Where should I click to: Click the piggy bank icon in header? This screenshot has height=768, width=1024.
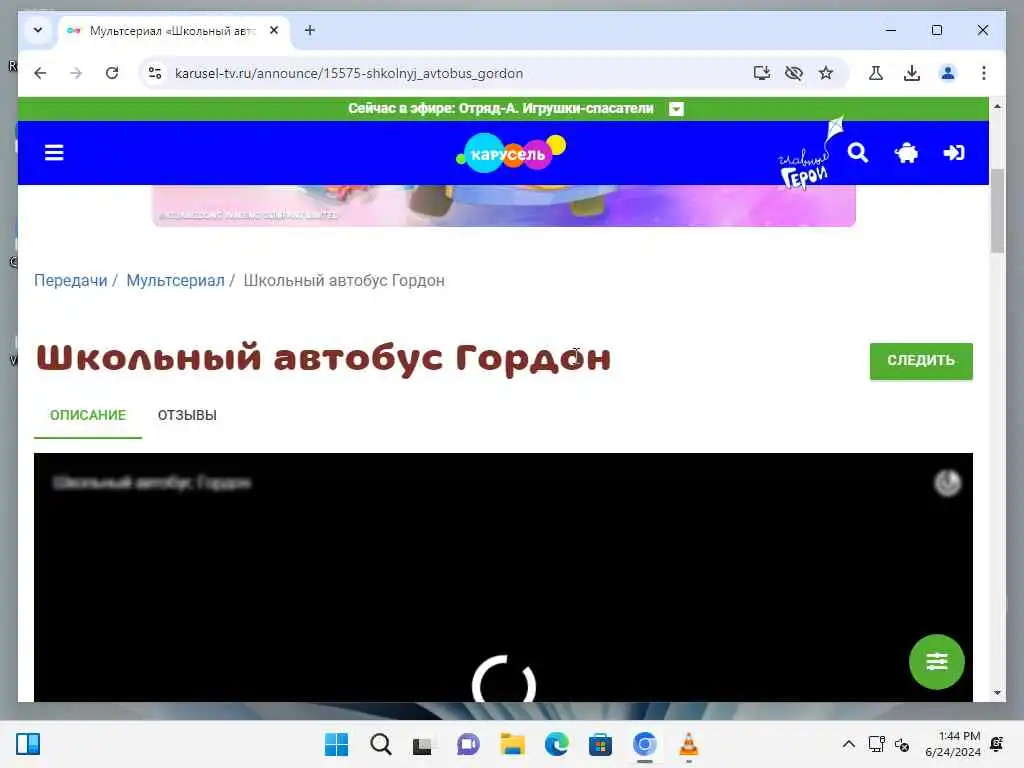[x=906, y=153]
